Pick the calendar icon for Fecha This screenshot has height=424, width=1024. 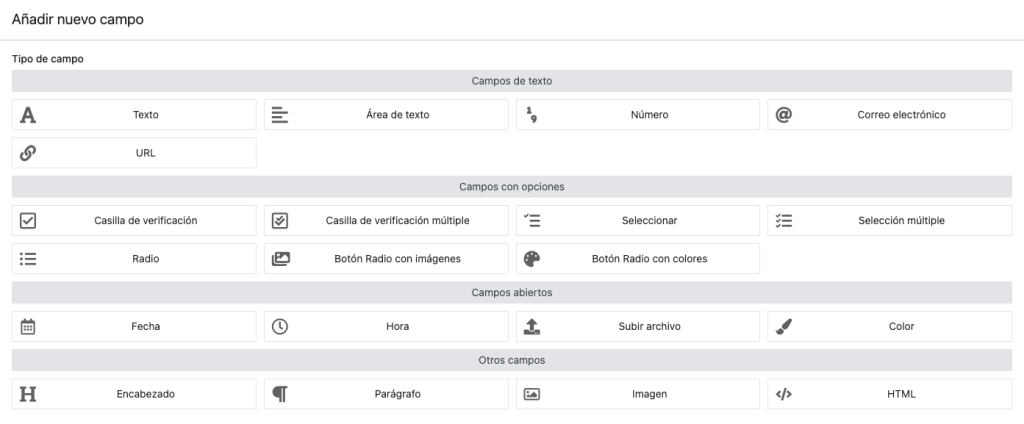tap(28, 327)
